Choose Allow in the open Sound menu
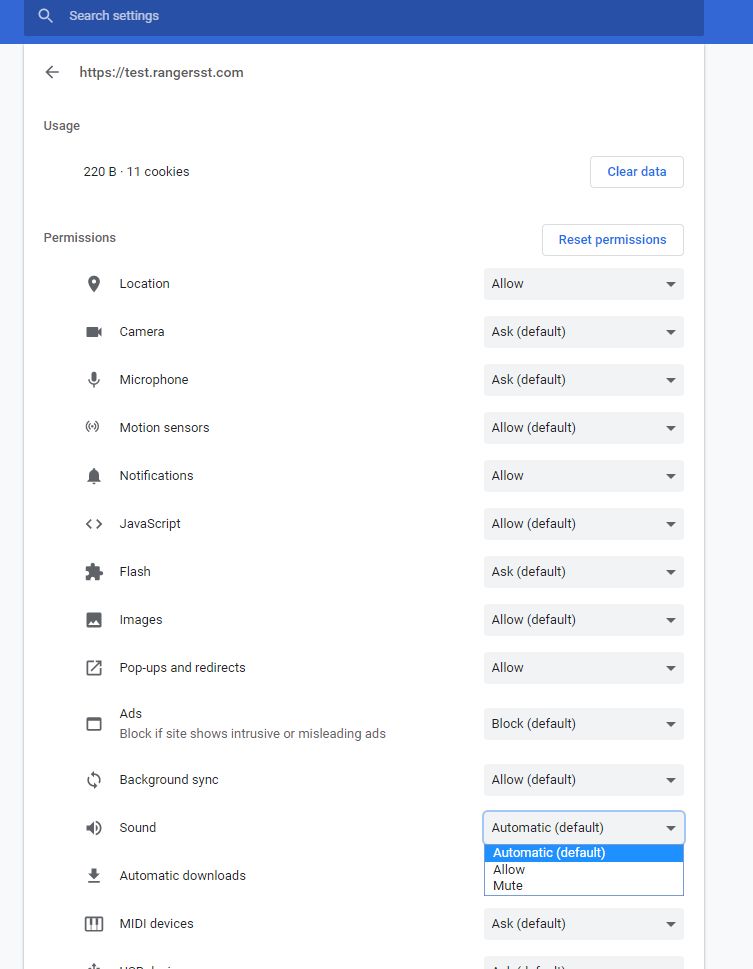 click(509, 869)
